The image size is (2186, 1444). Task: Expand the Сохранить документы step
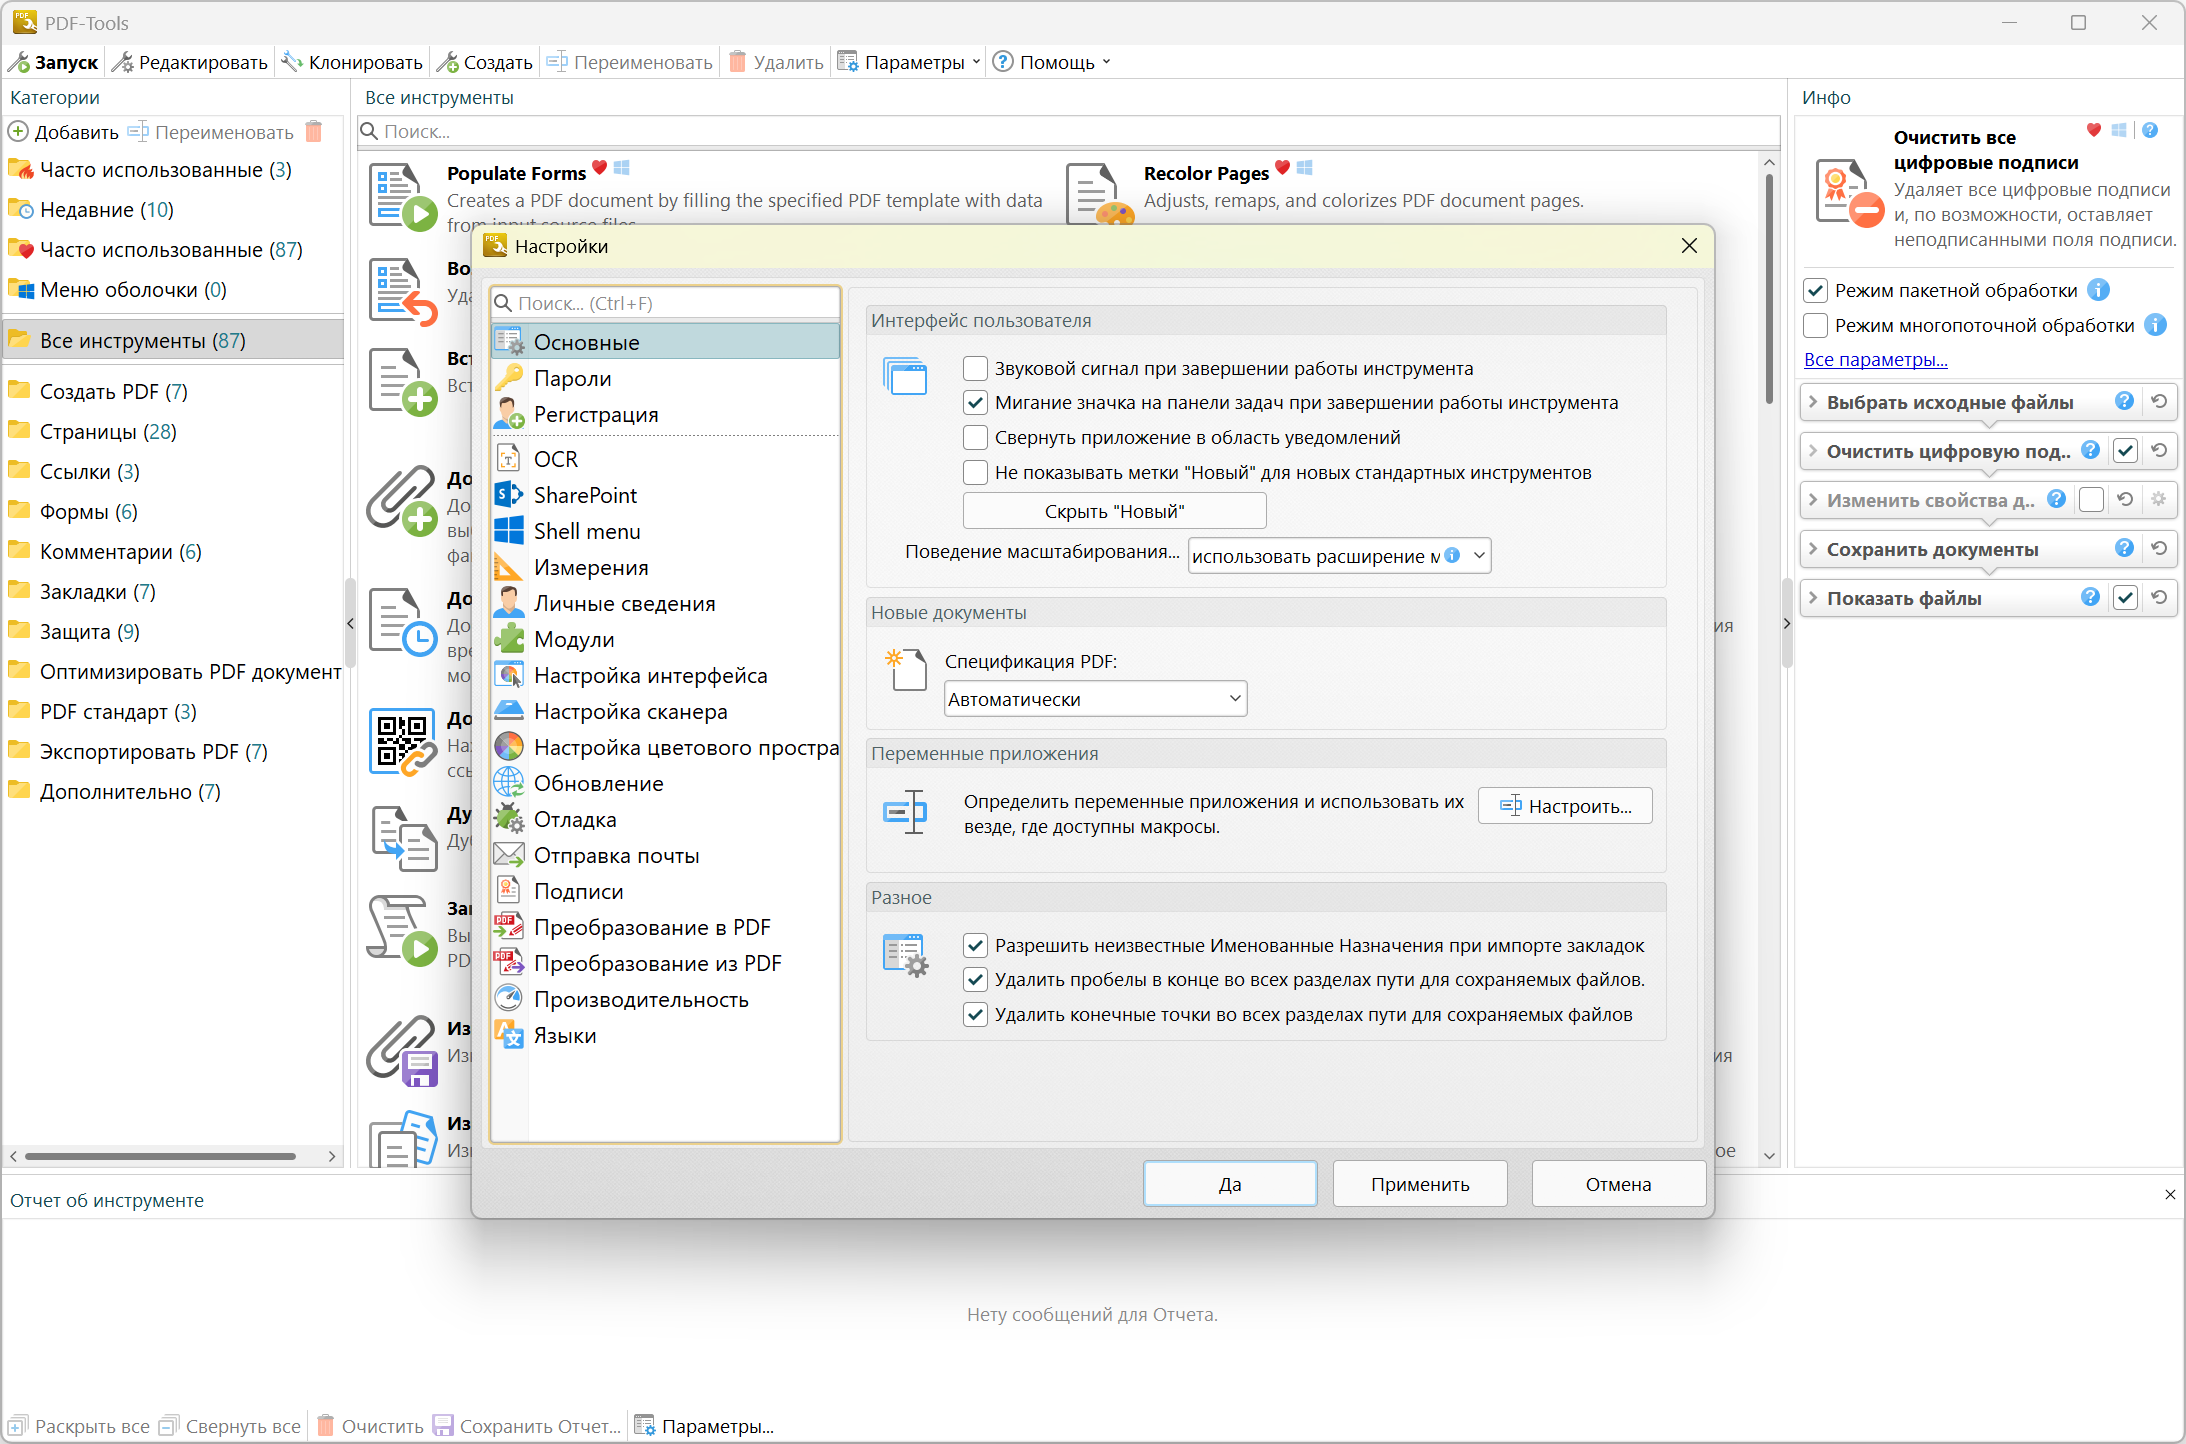coord(1813,549)
